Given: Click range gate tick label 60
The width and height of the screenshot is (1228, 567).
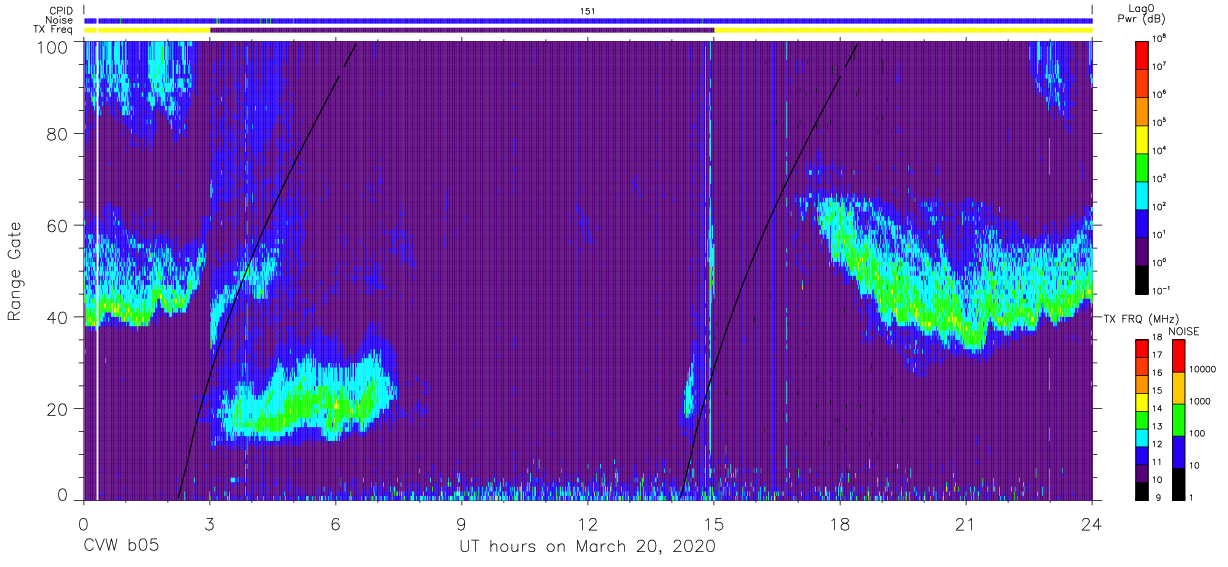Looking at the screenshot, I should (58, 225).
